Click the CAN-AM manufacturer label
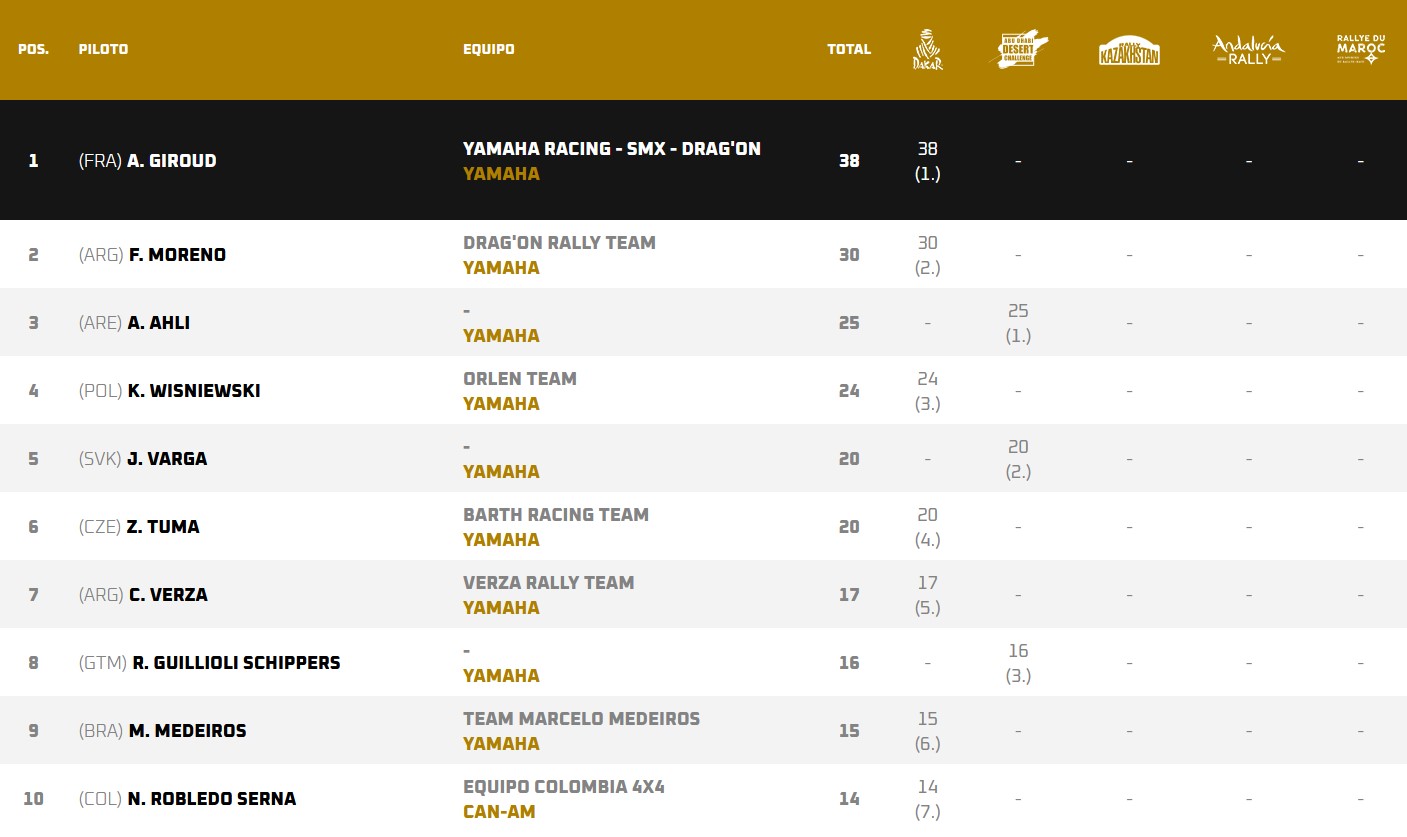Image resolution: width=1407 pixels, height=837 pixels. coord(499,812)
